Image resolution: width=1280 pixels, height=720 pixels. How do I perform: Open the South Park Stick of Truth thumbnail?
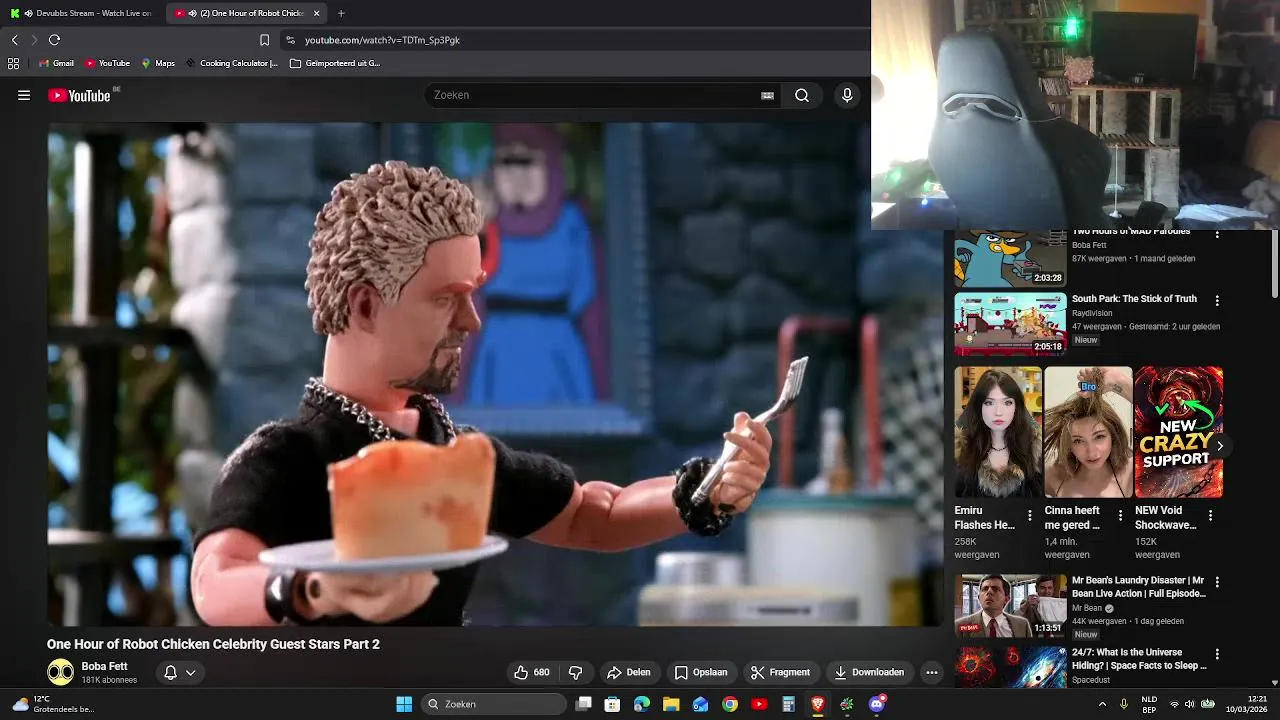1010,324
